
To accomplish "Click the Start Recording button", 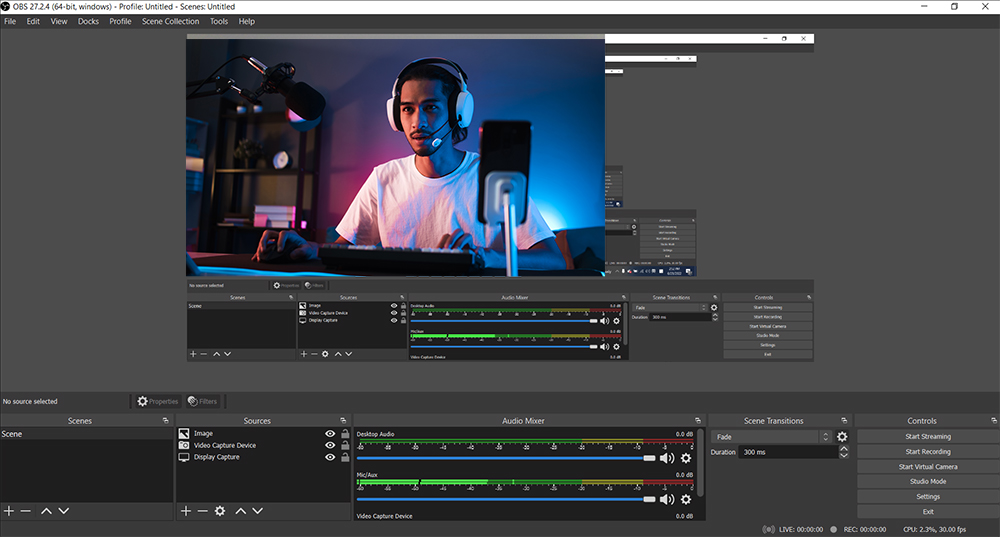I will [927, 452].
